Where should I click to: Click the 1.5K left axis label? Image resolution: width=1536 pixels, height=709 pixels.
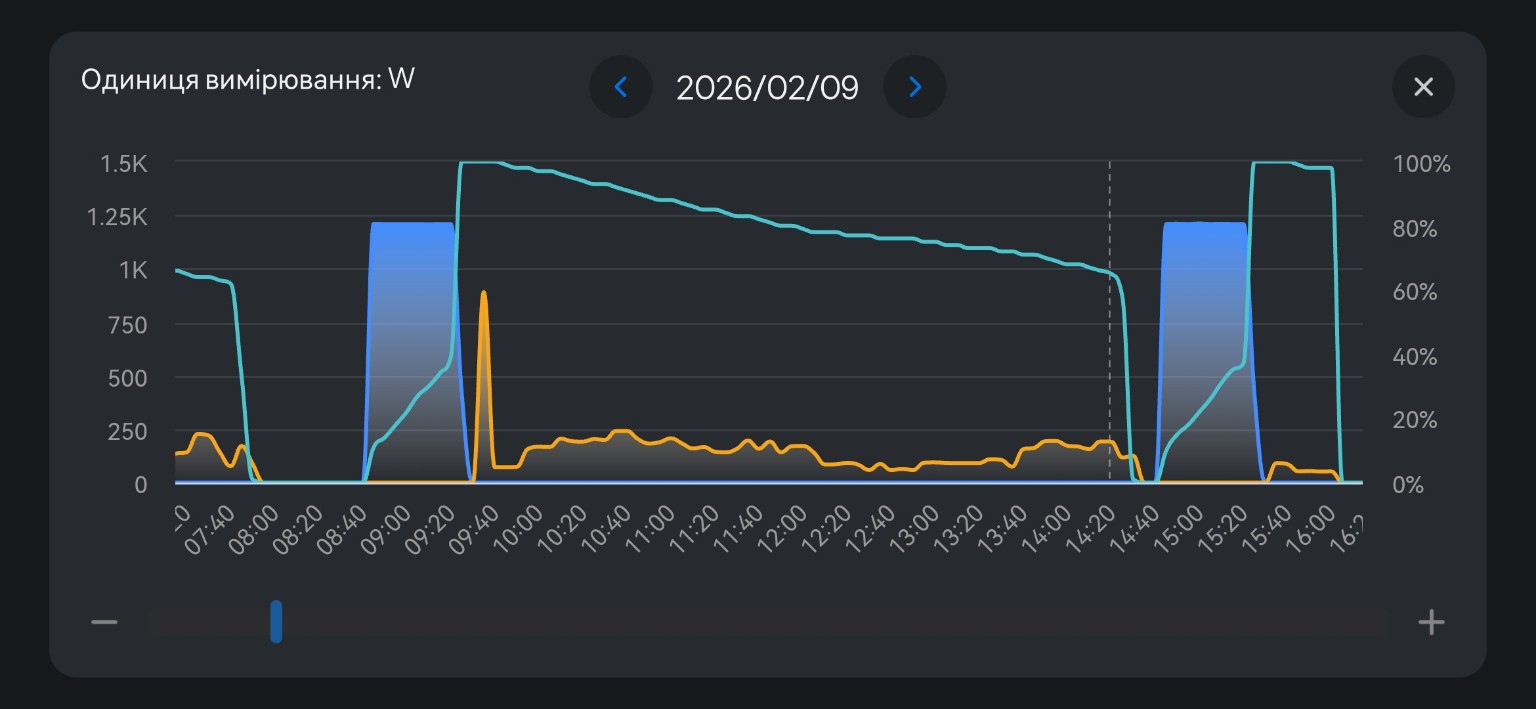tap(124, 163)
